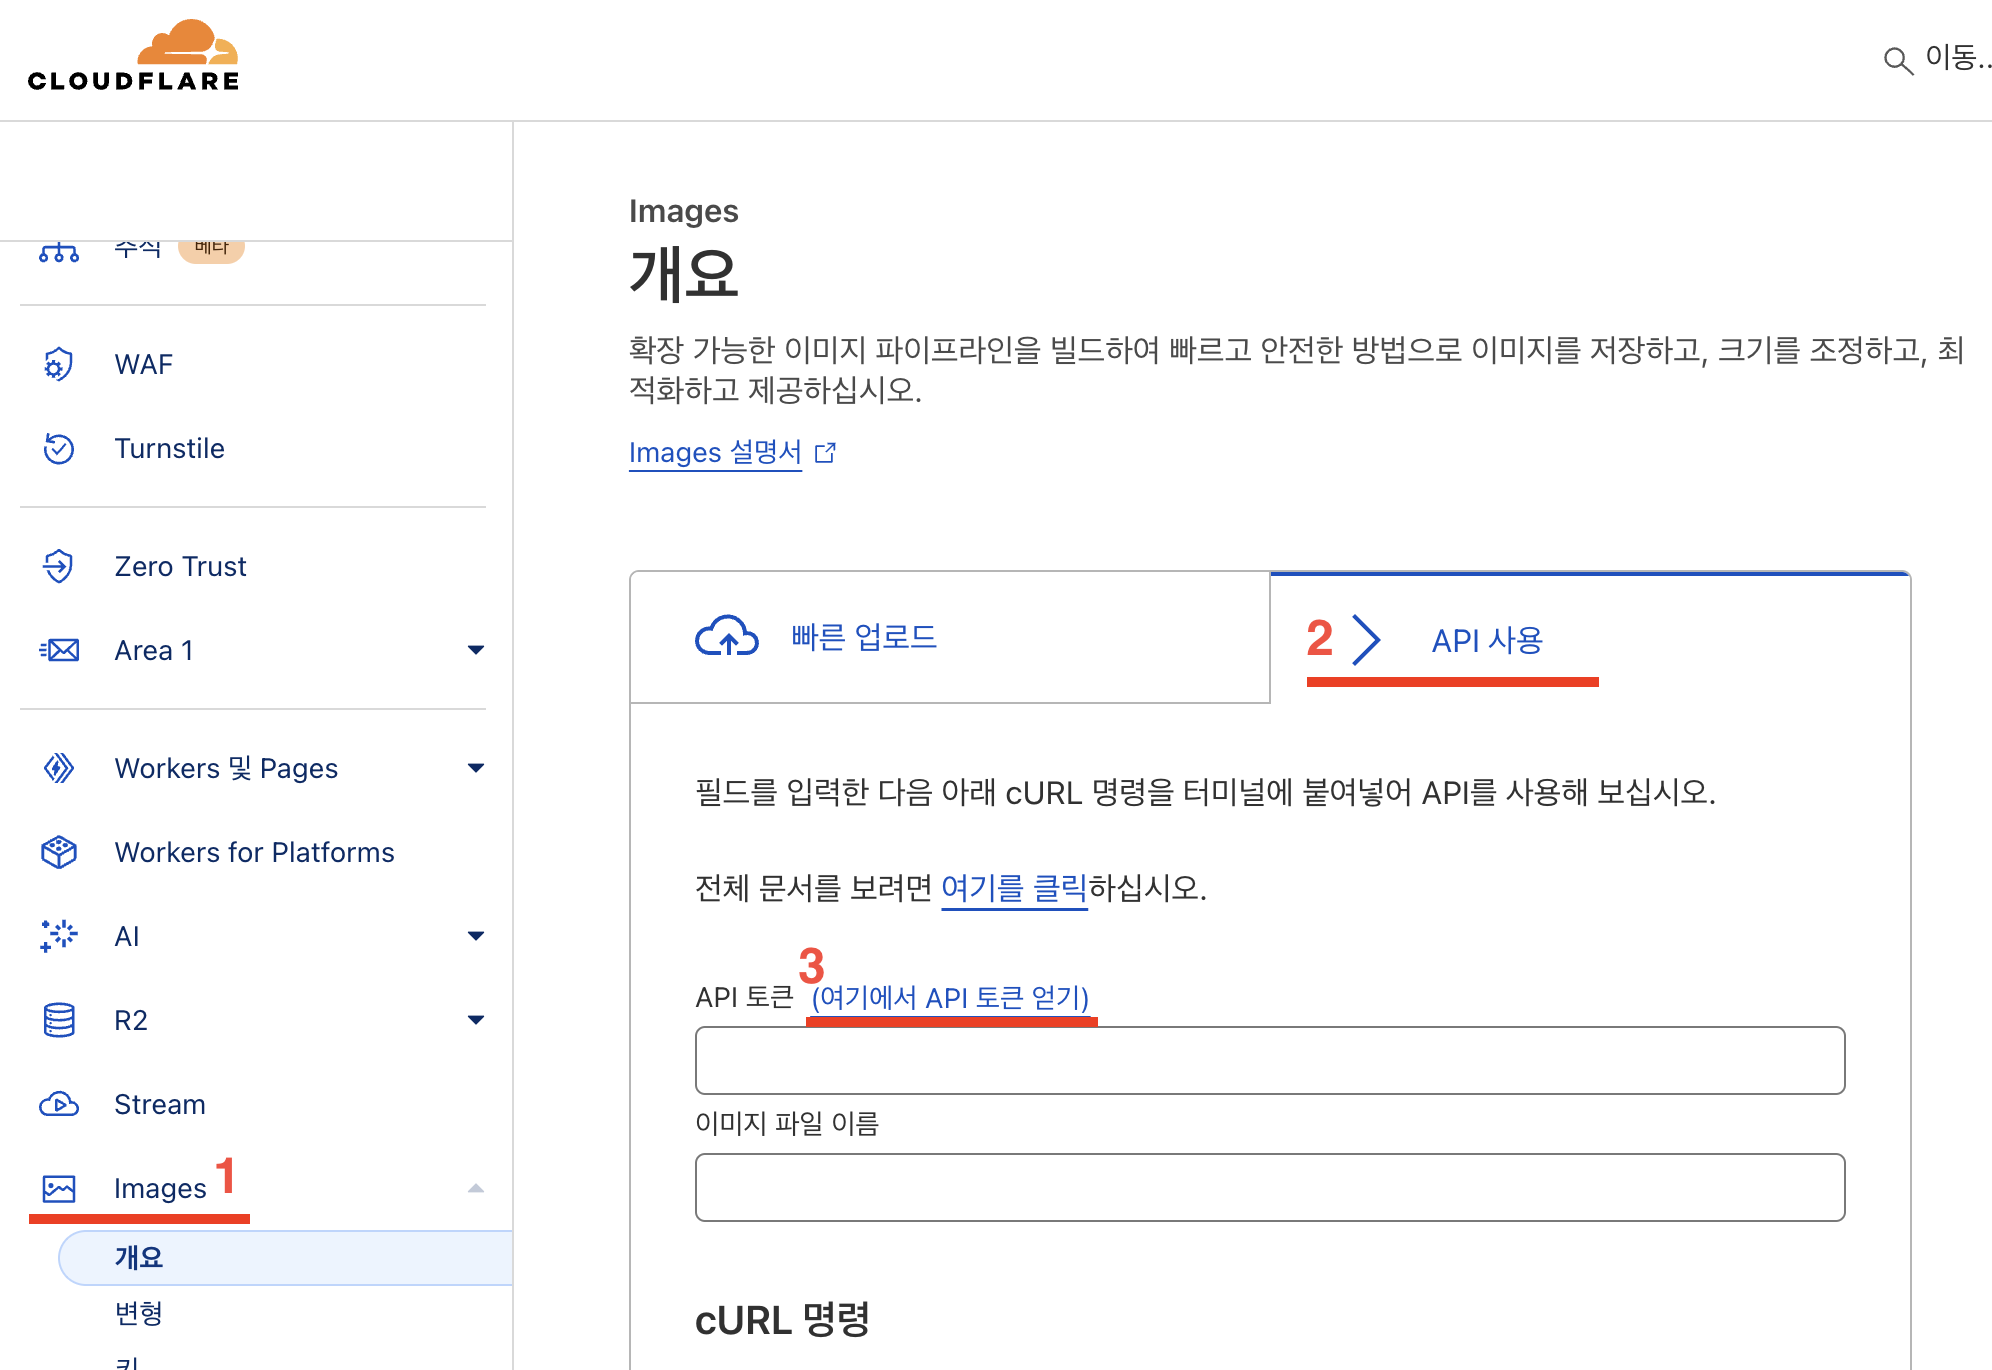This screenshot has height=1370, width=1992.
Task: Click the R2 database icon
Action: click(59, 1020)
